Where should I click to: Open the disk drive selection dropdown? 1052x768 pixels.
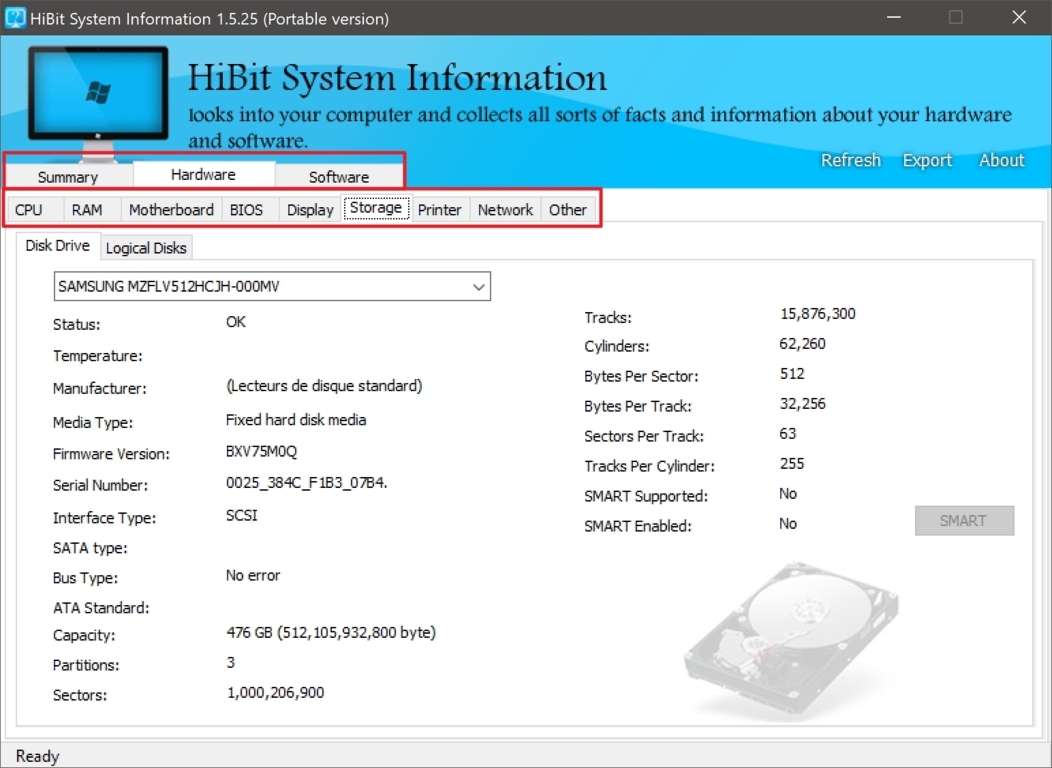pyautogui.click(x=272, y=286)
